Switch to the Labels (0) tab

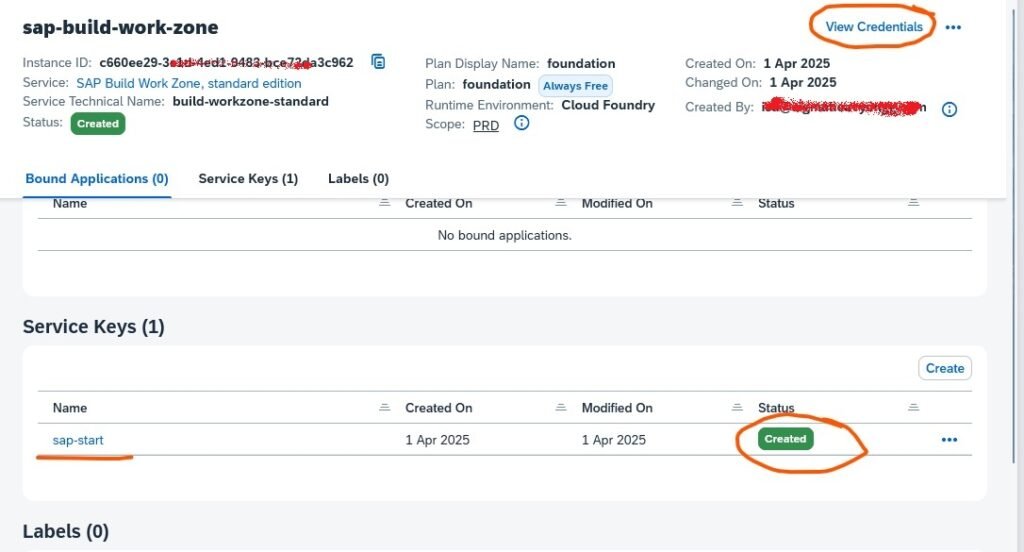[358, 179]
